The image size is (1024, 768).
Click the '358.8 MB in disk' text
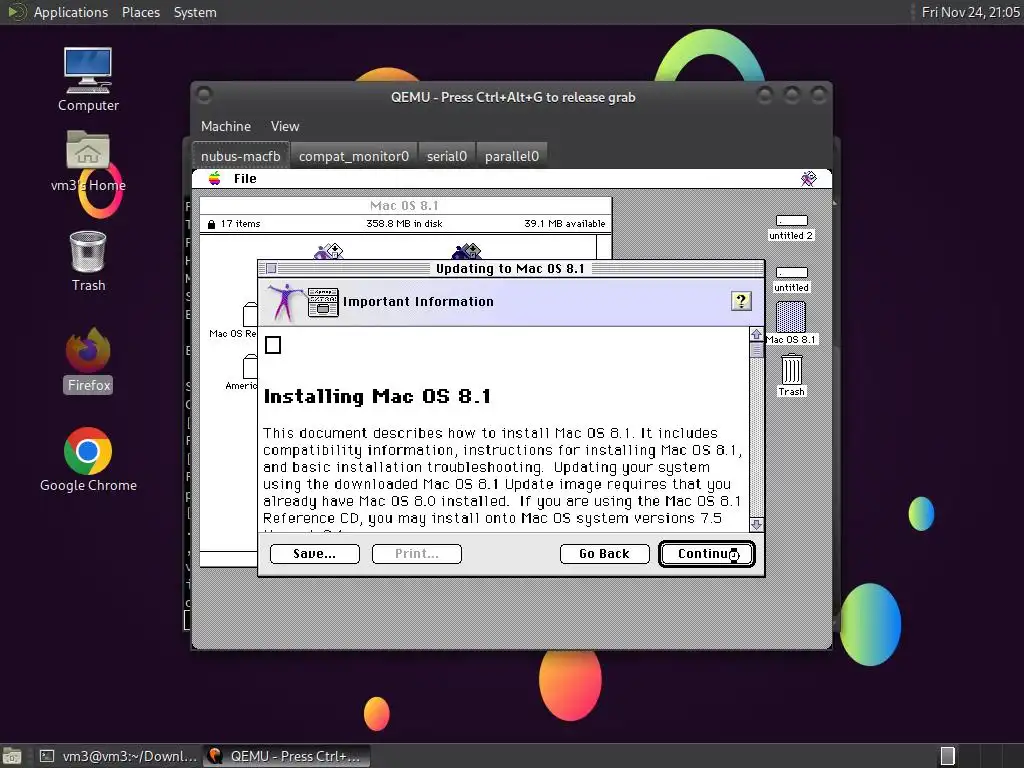(404, 224)
